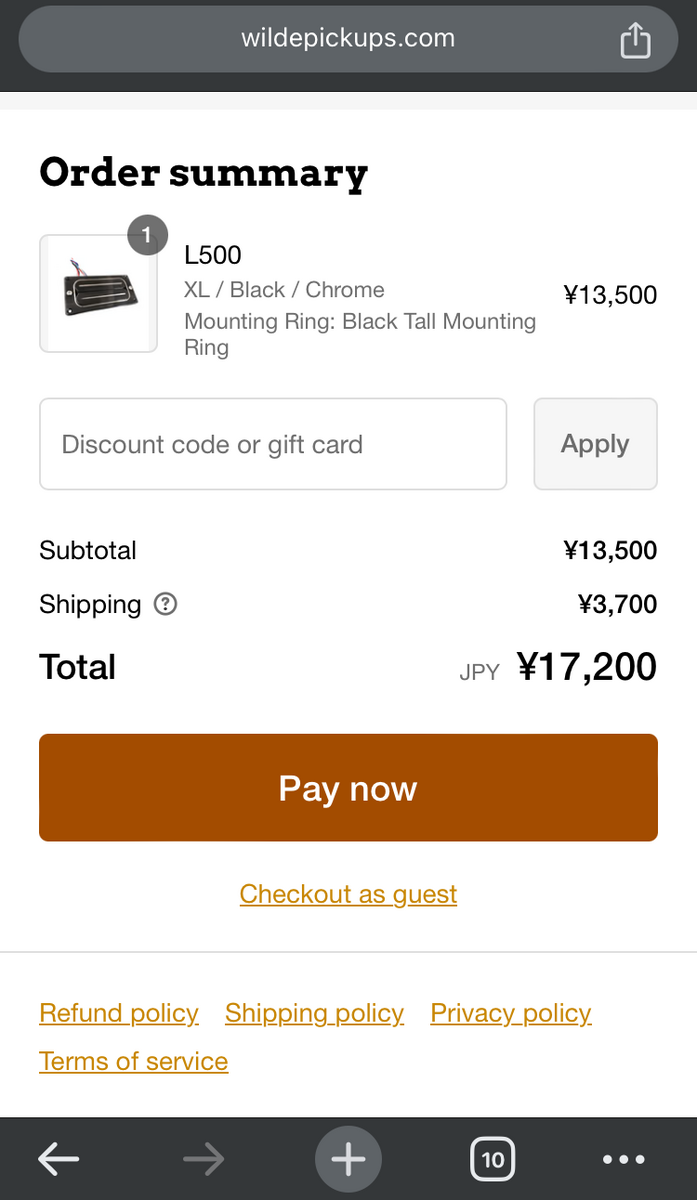Open the Terms of service link
This screenshot has height=1200, width=697.
tap(133, 1061)
